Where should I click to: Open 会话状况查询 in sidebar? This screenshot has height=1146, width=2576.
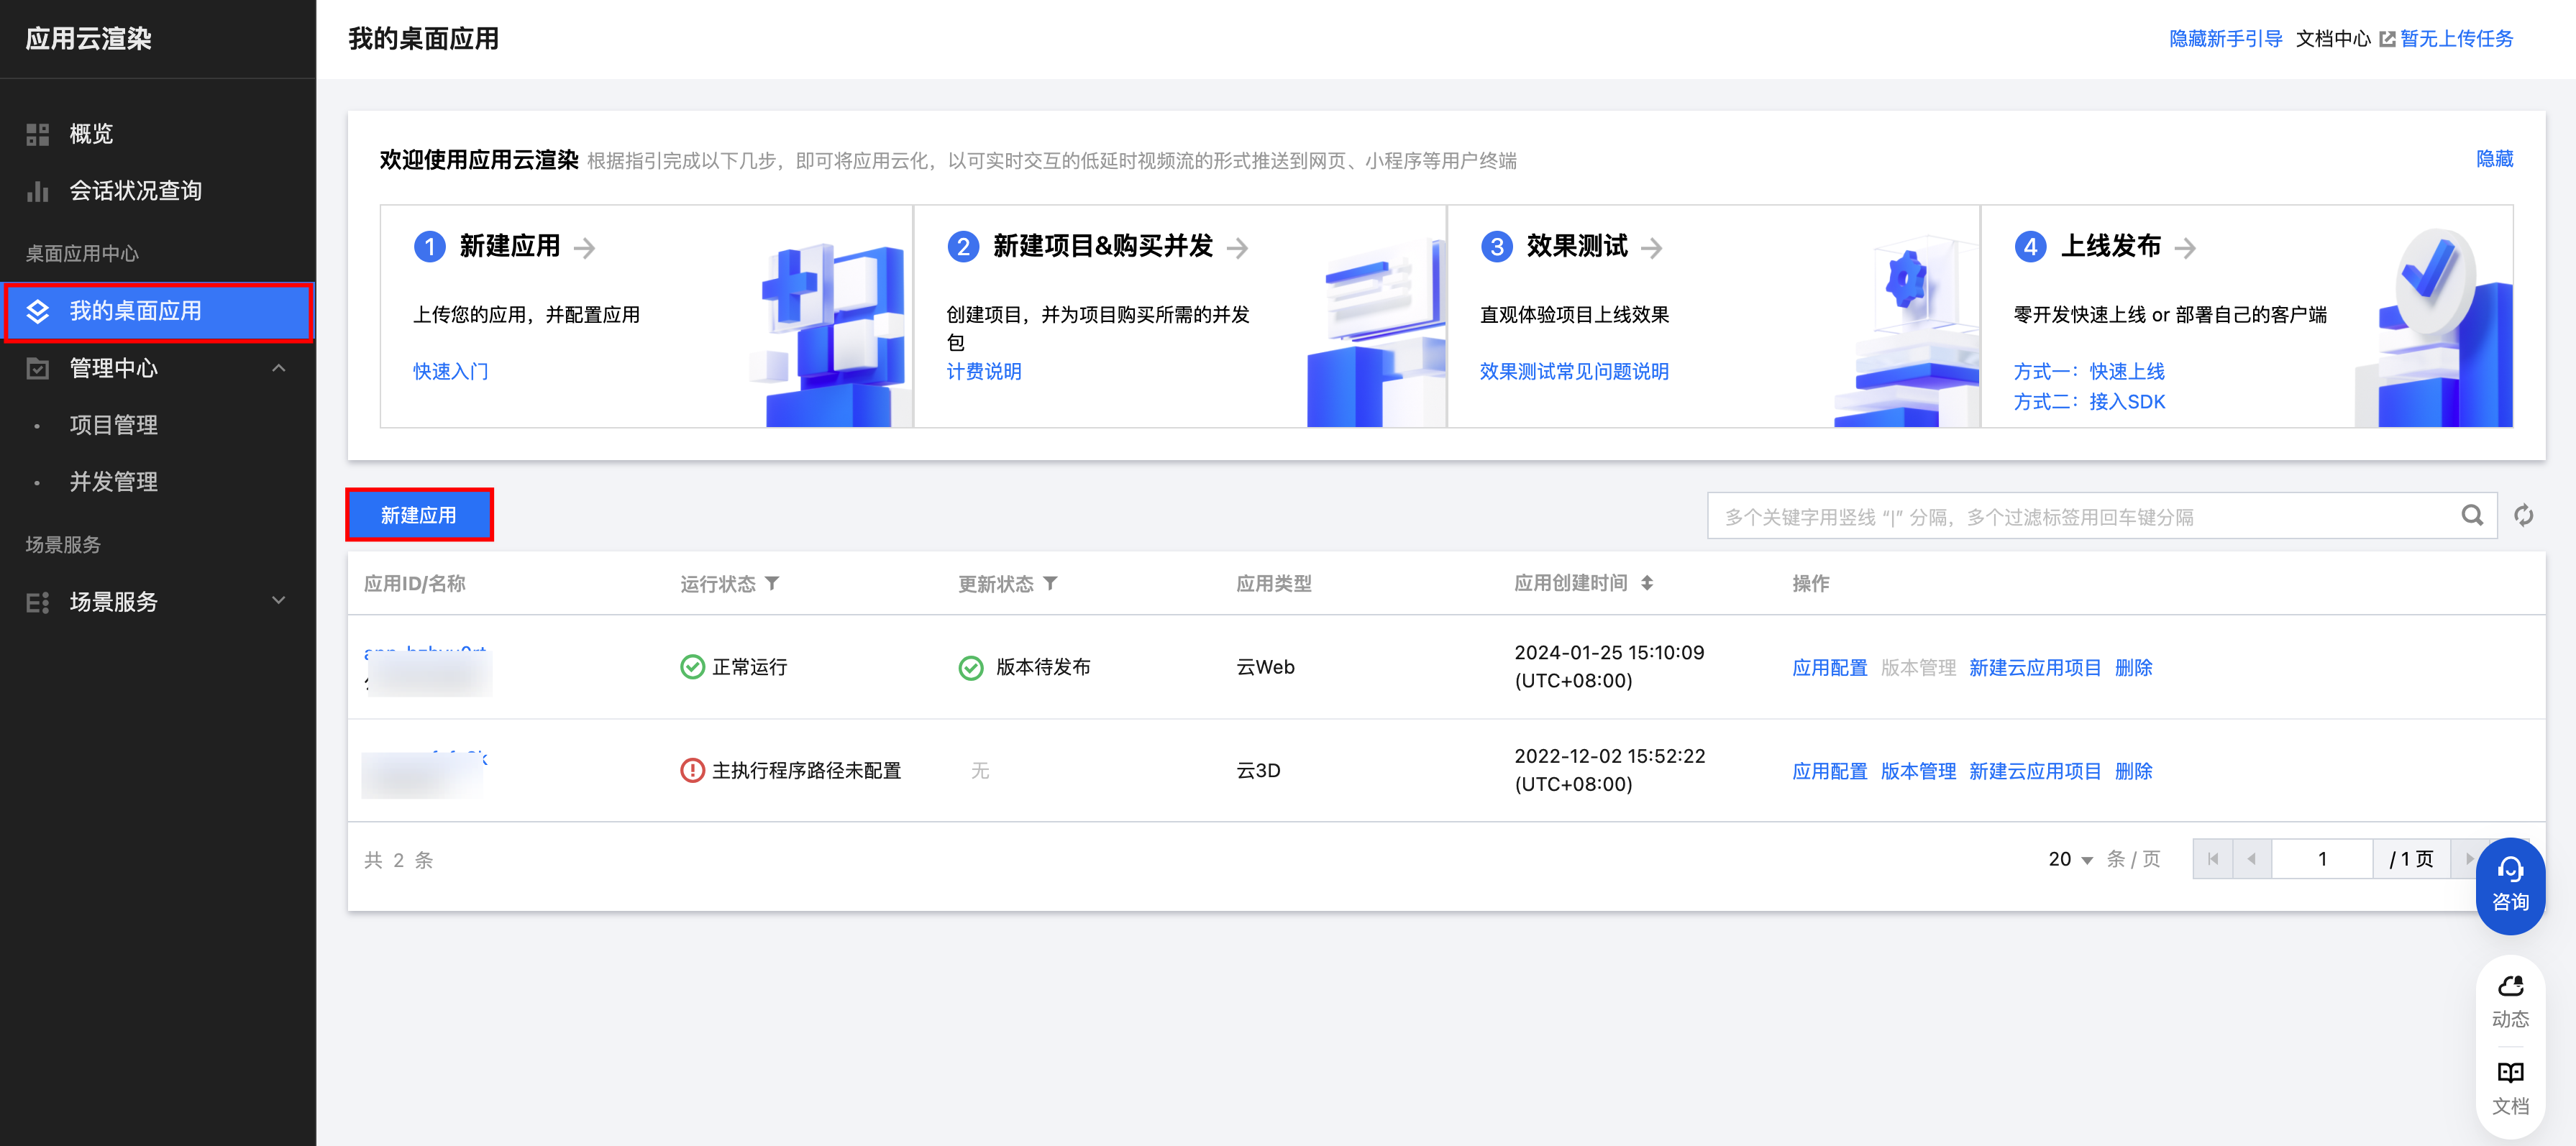(135, 191)
